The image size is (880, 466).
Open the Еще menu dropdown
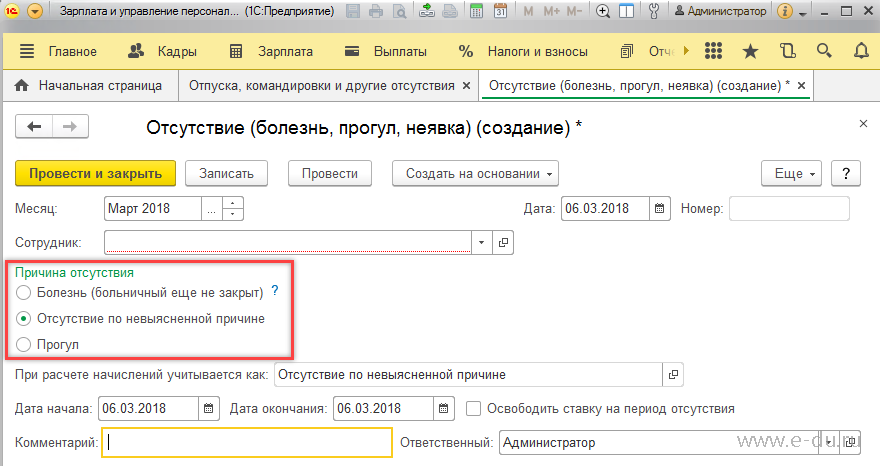(x=791, y=173)
